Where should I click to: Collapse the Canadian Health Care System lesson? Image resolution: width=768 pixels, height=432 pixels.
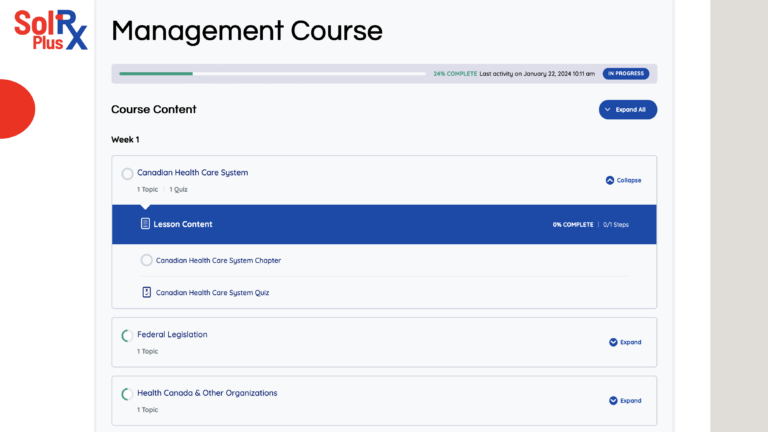pos(623,180)
